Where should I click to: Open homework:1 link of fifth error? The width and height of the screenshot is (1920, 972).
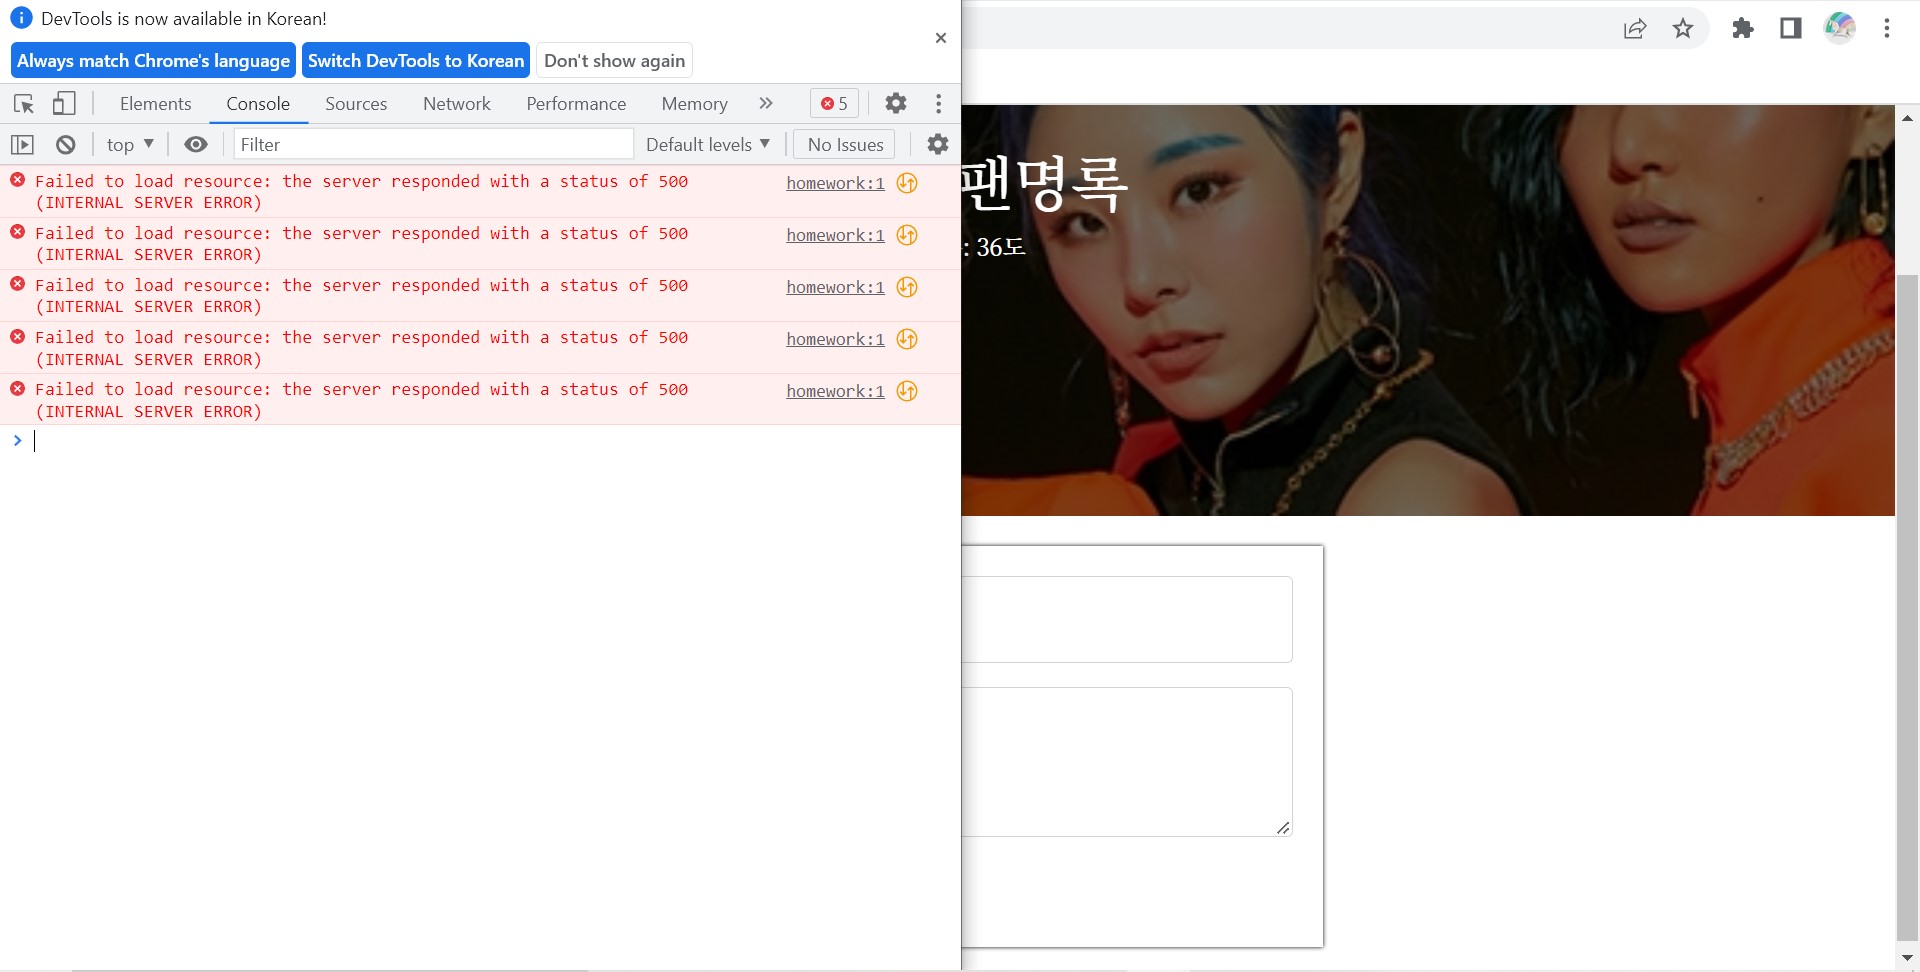[x=835, y=391]
